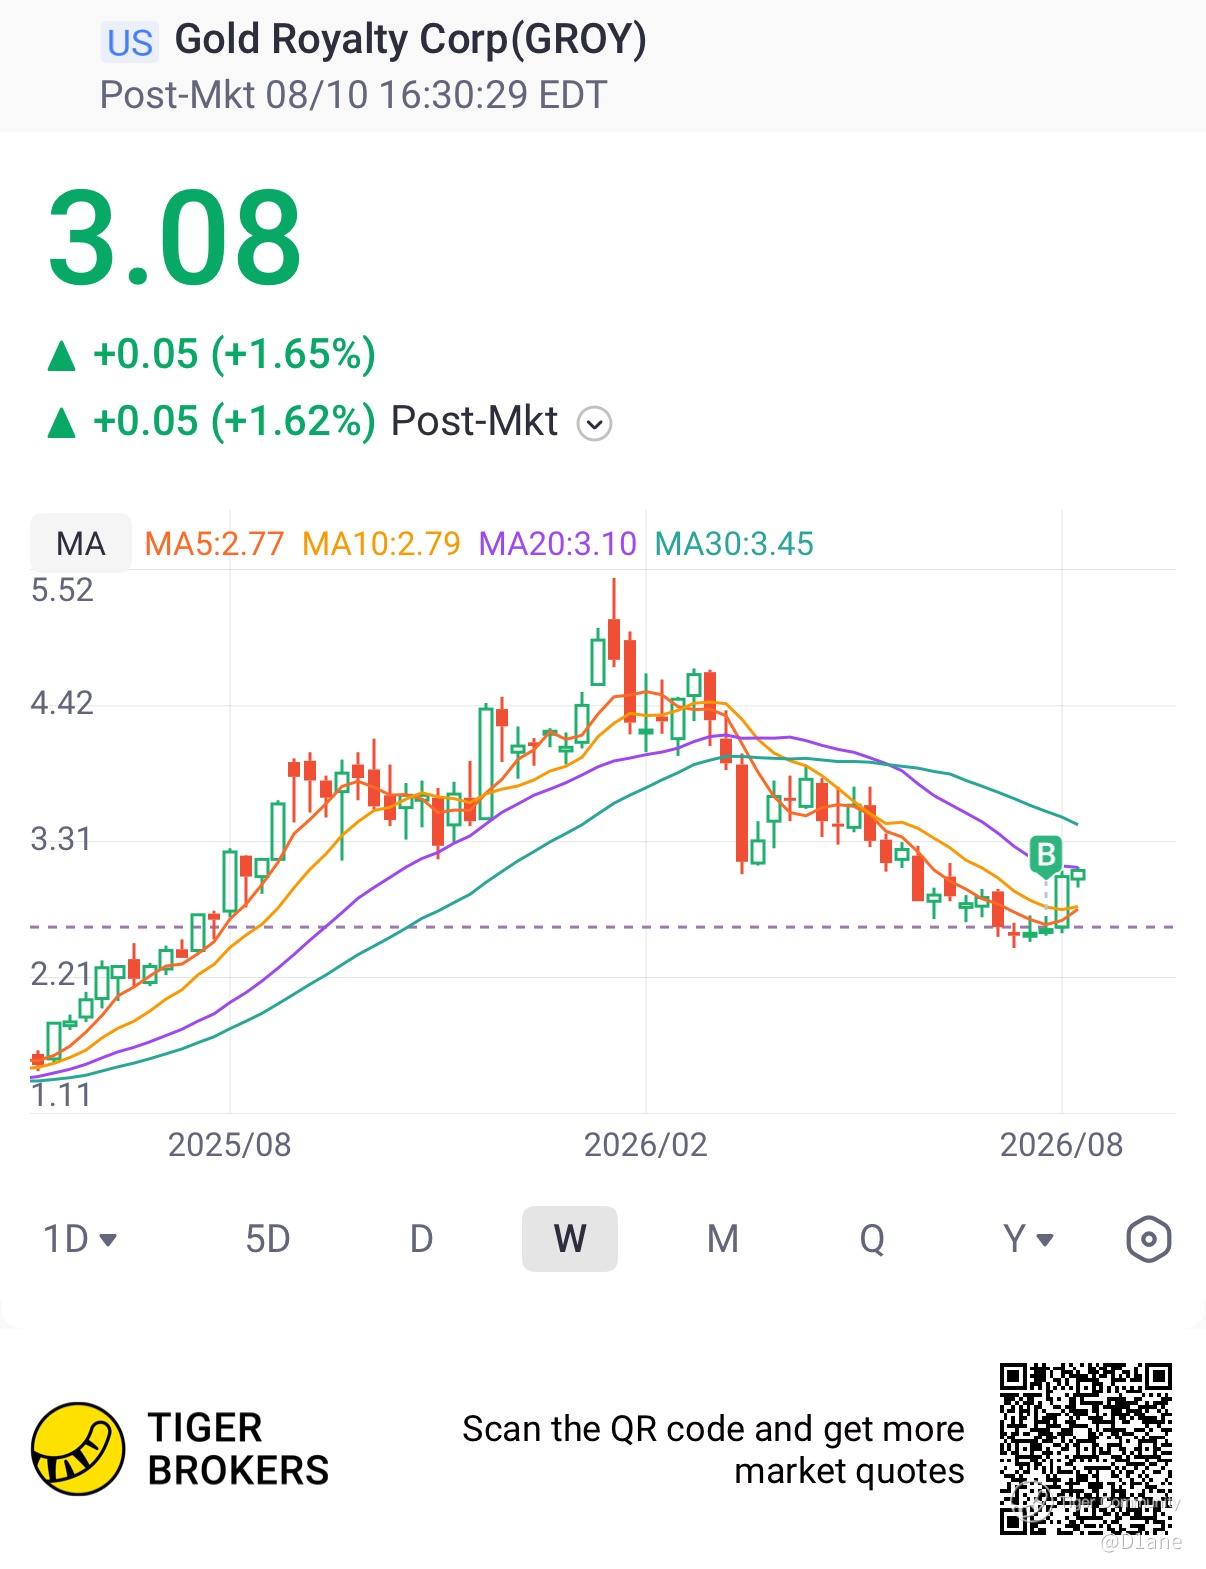Click the US market badge
The image size is (1206, 1569).
point(130,43)
